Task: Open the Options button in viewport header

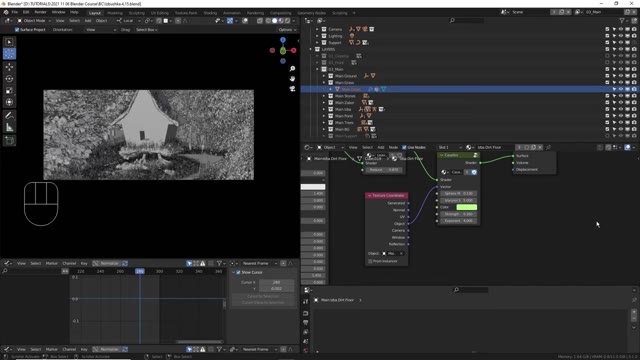Action: coord(287,30)
